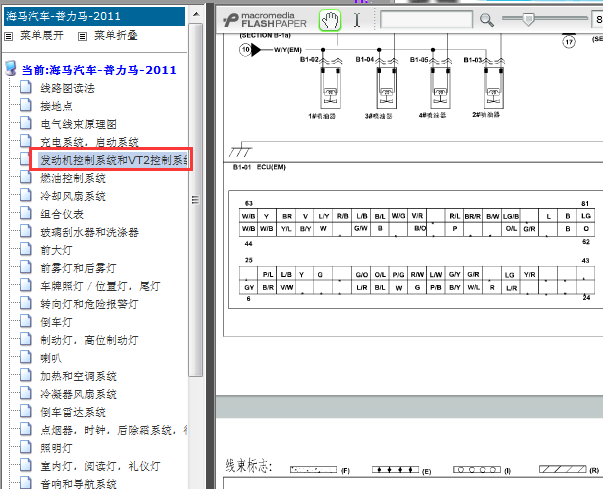Click page icon next to 前大灯
Image resolution: width=603 pixels, height=489 pixels.
tap(26, 249)
